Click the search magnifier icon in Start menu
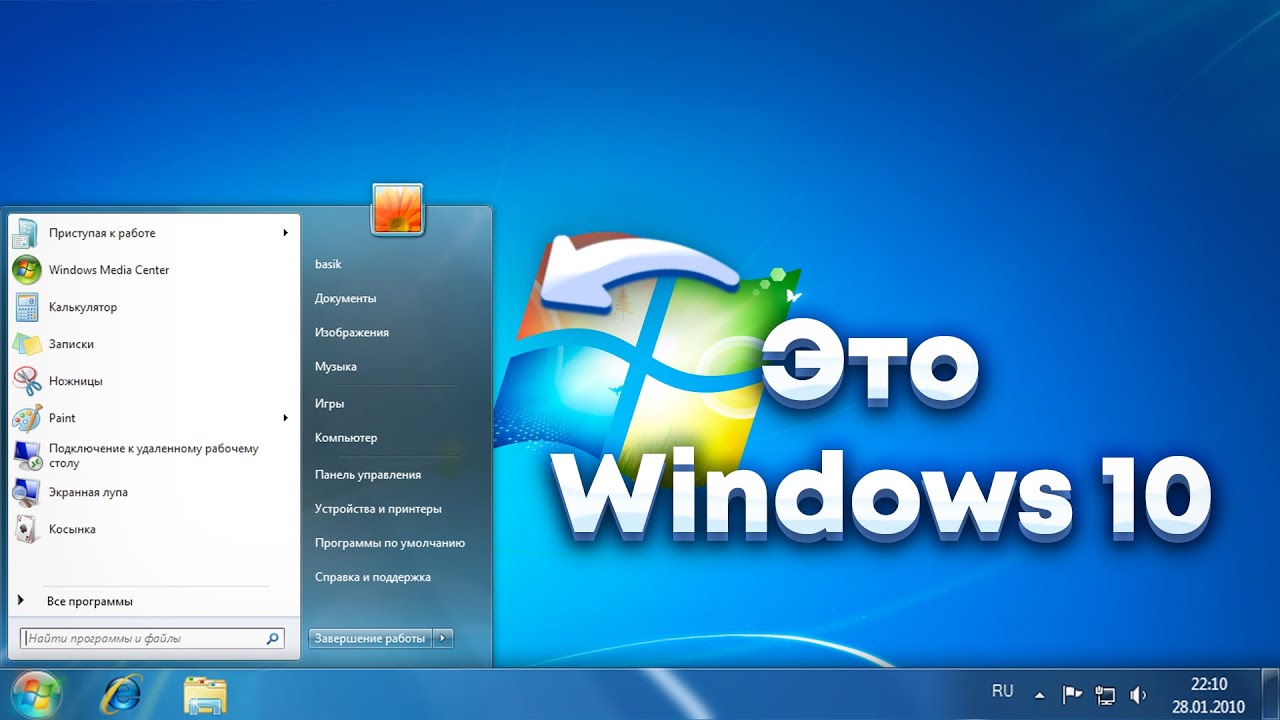Viewport: 1280px width, 720px height. pos(272,638)
